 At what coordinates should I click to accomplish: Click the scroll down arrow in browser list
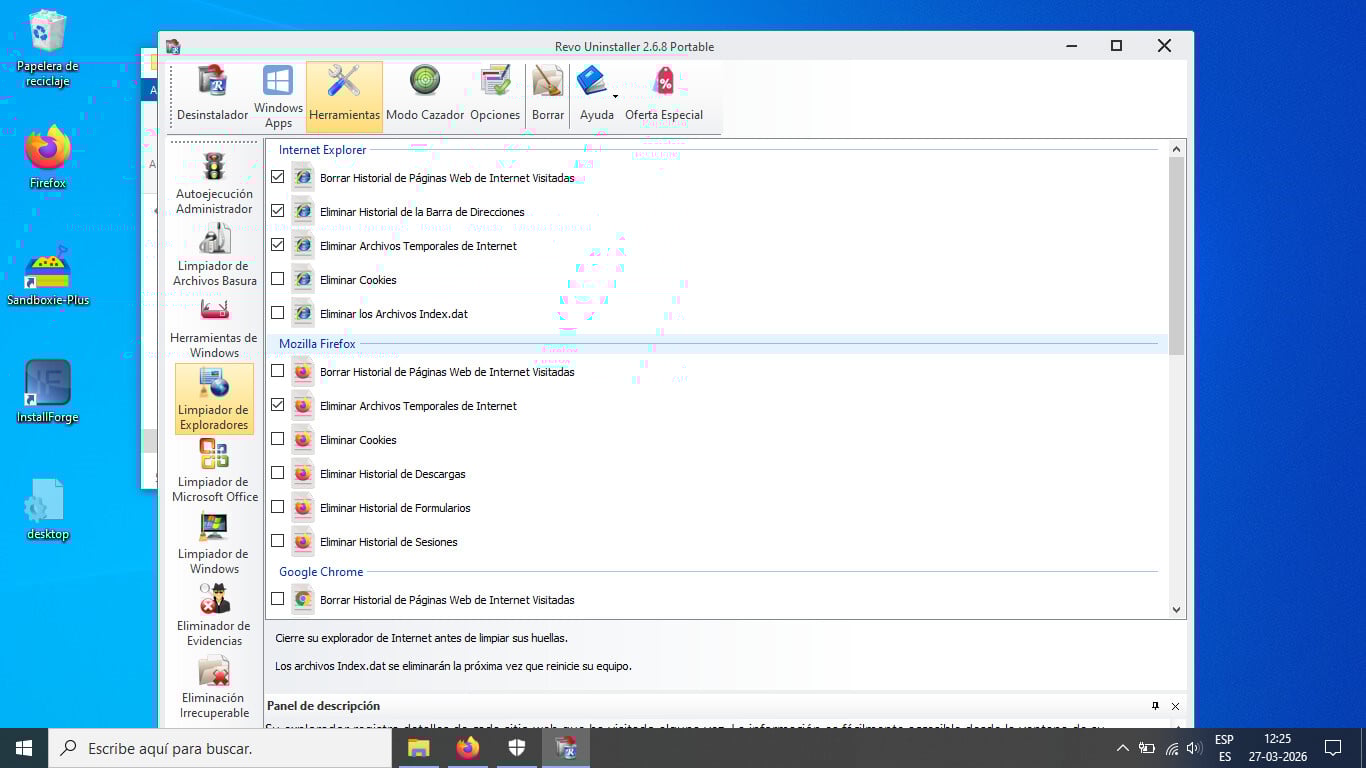coord(1176,609)
